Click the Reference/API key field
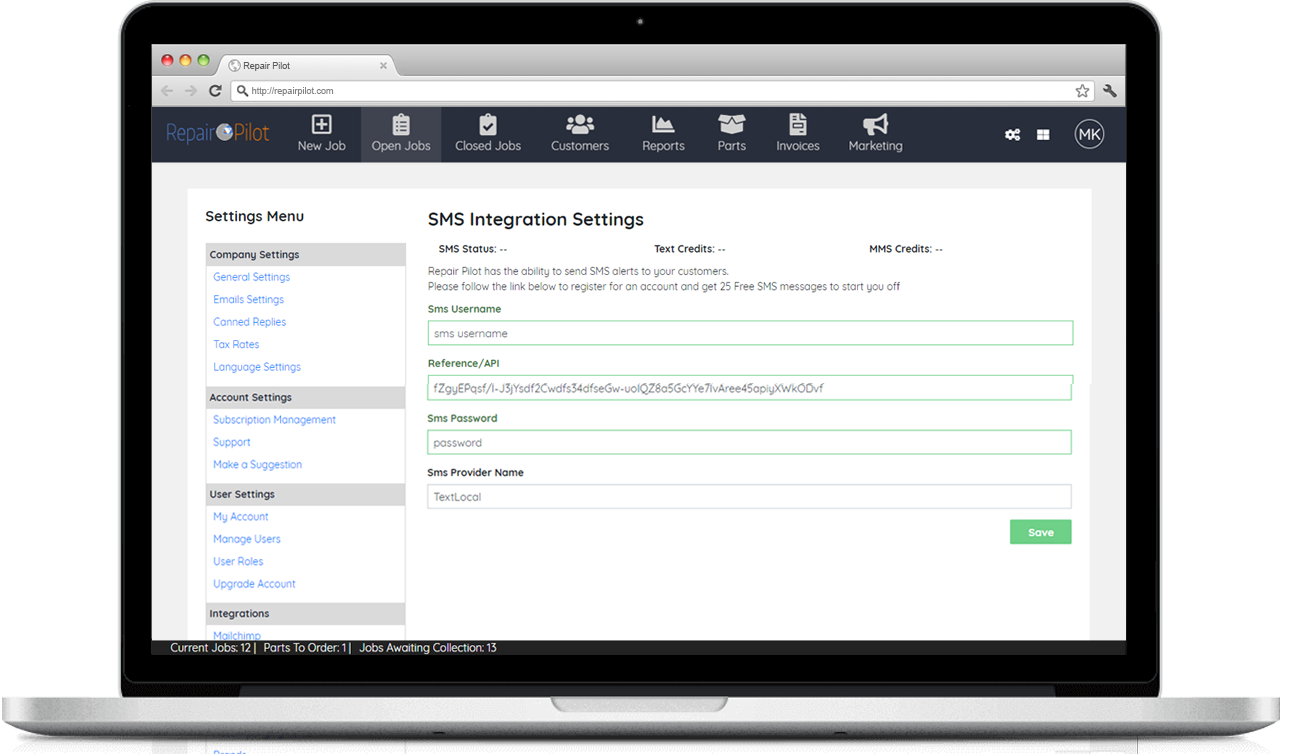 pos(749,388)
